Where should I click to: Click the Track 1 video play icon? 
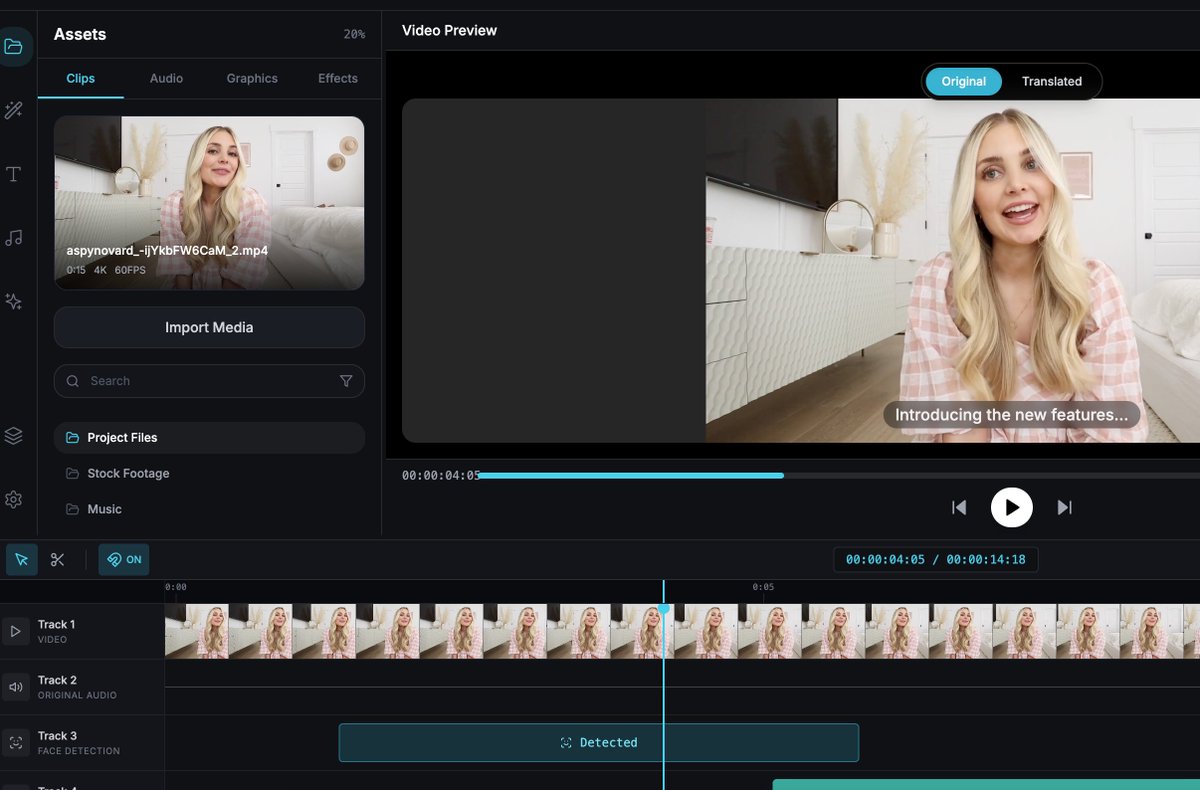pos(15,631)
